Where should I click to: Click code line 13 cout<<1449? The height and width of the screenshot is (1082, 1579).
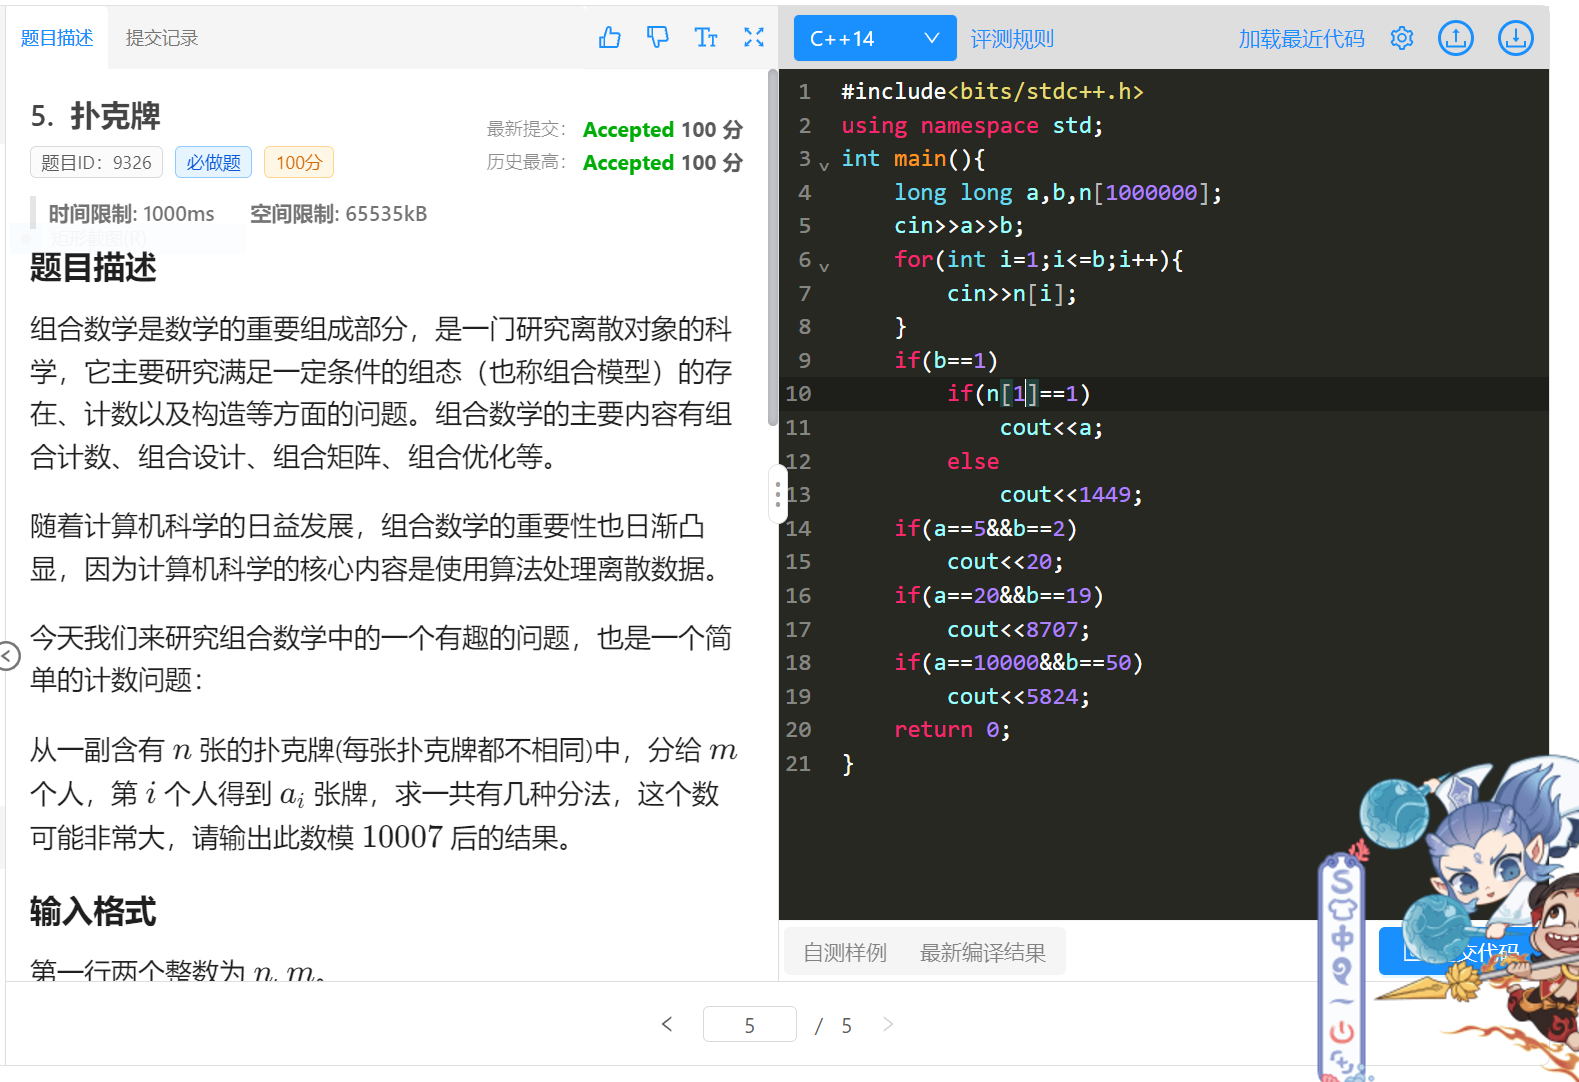1070,495
